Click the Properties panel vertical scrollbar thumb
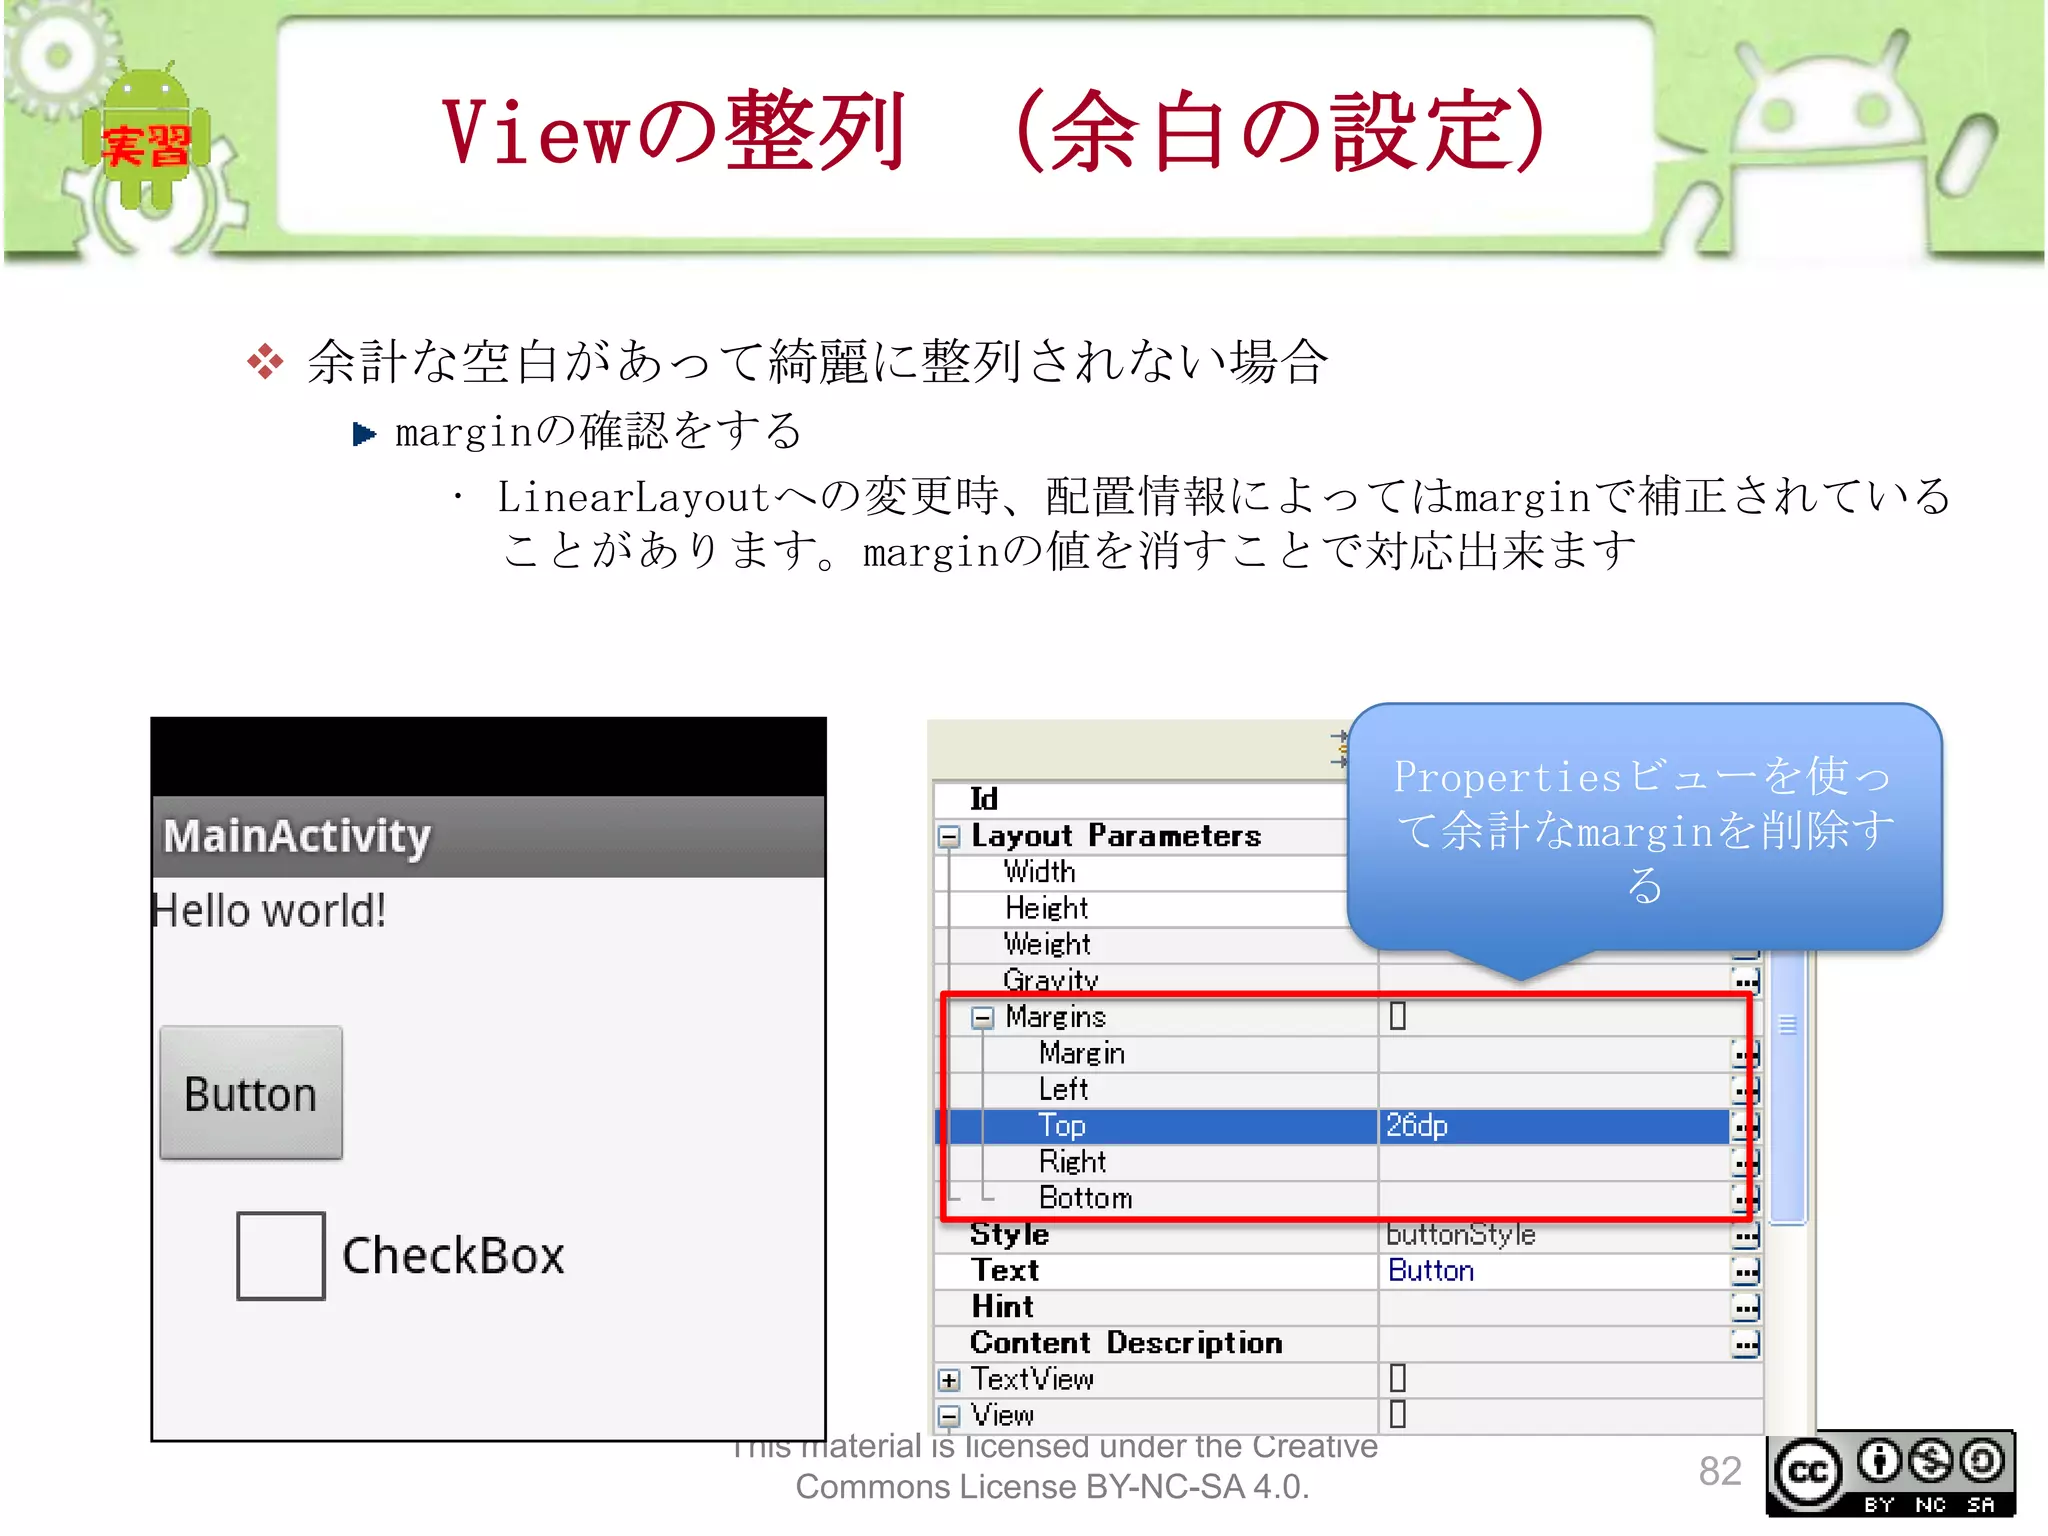The image size is (2048, 1536). (1788, 1085)
